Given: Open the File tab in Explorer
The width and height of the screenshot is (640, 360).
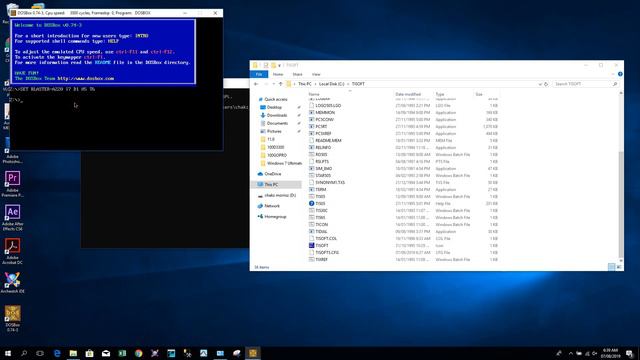Looking at the screenshot, I should (259, 74).
